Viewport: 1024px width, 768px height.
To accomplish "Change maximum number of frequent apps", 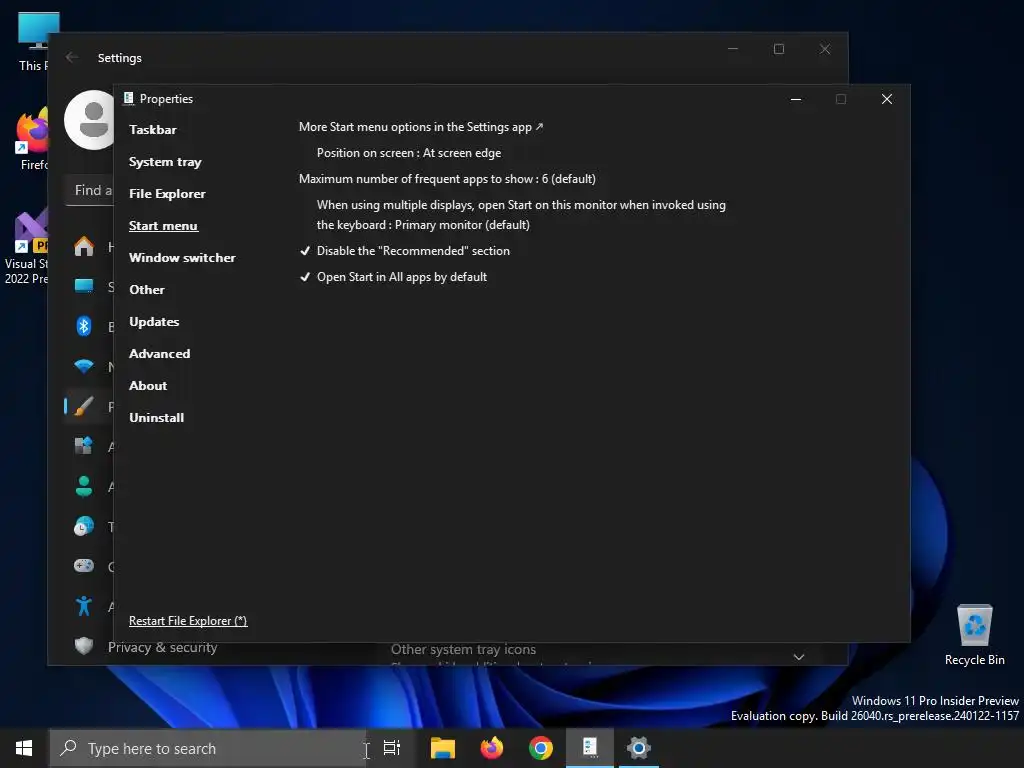I will point(447,180).
